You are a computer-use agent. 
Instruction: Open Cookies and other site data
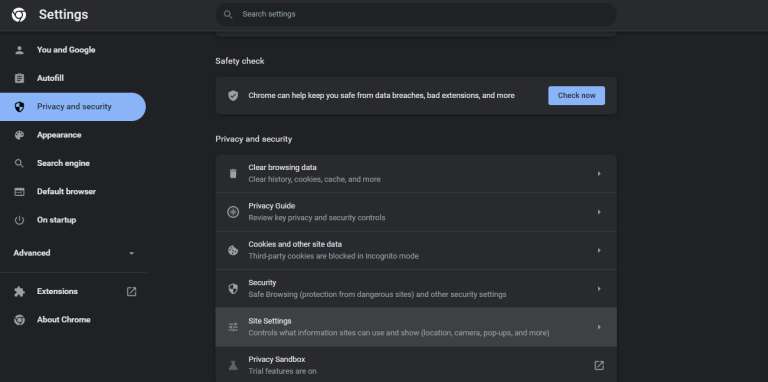[x=416, y=250]
